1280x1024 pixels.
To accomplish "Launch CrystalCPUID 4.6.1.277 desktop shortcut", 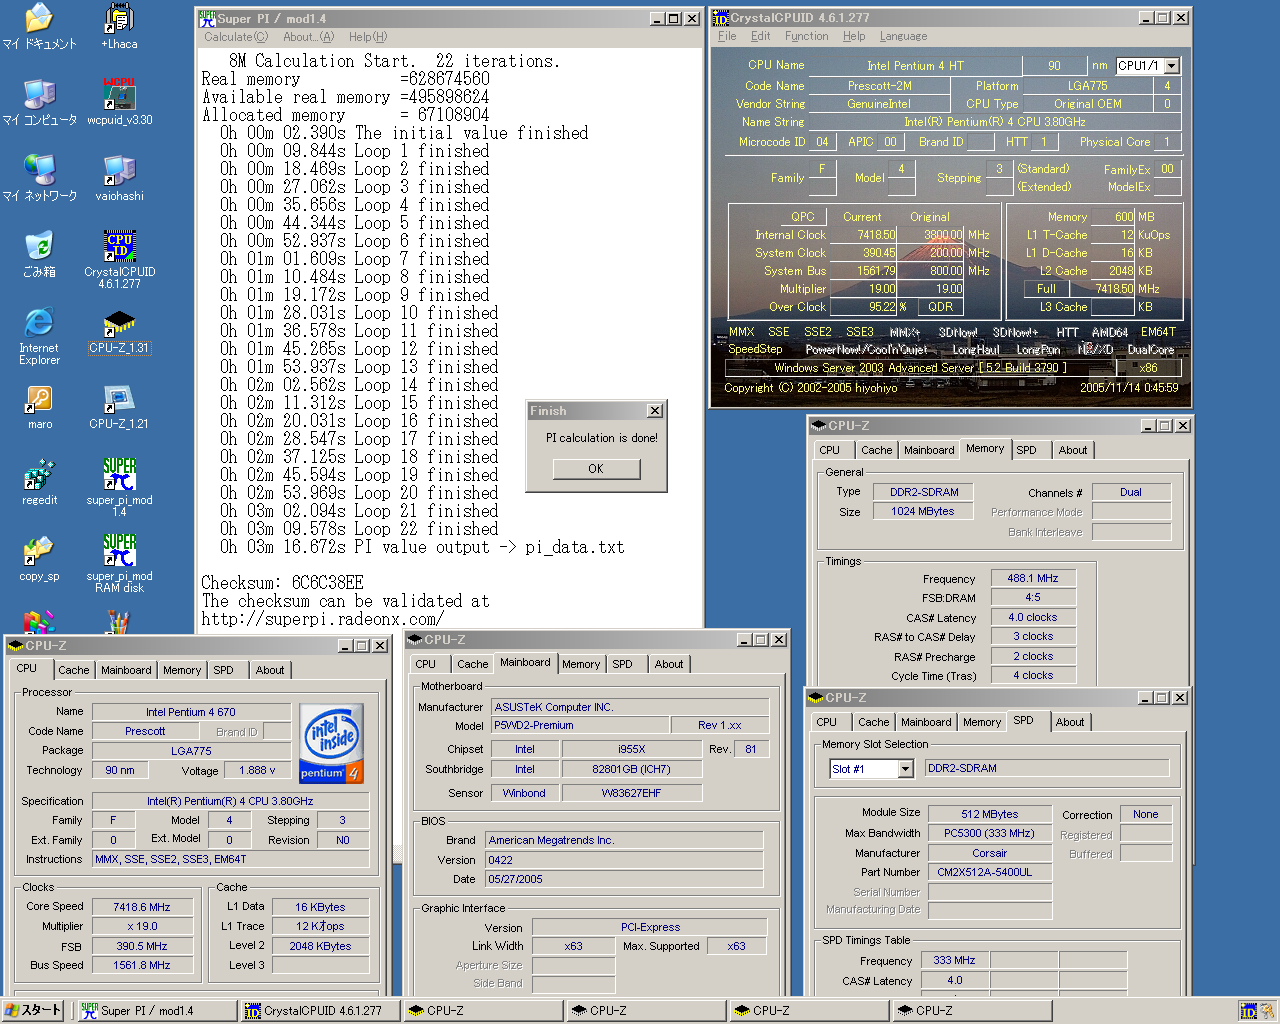I will tap(119, 260).
